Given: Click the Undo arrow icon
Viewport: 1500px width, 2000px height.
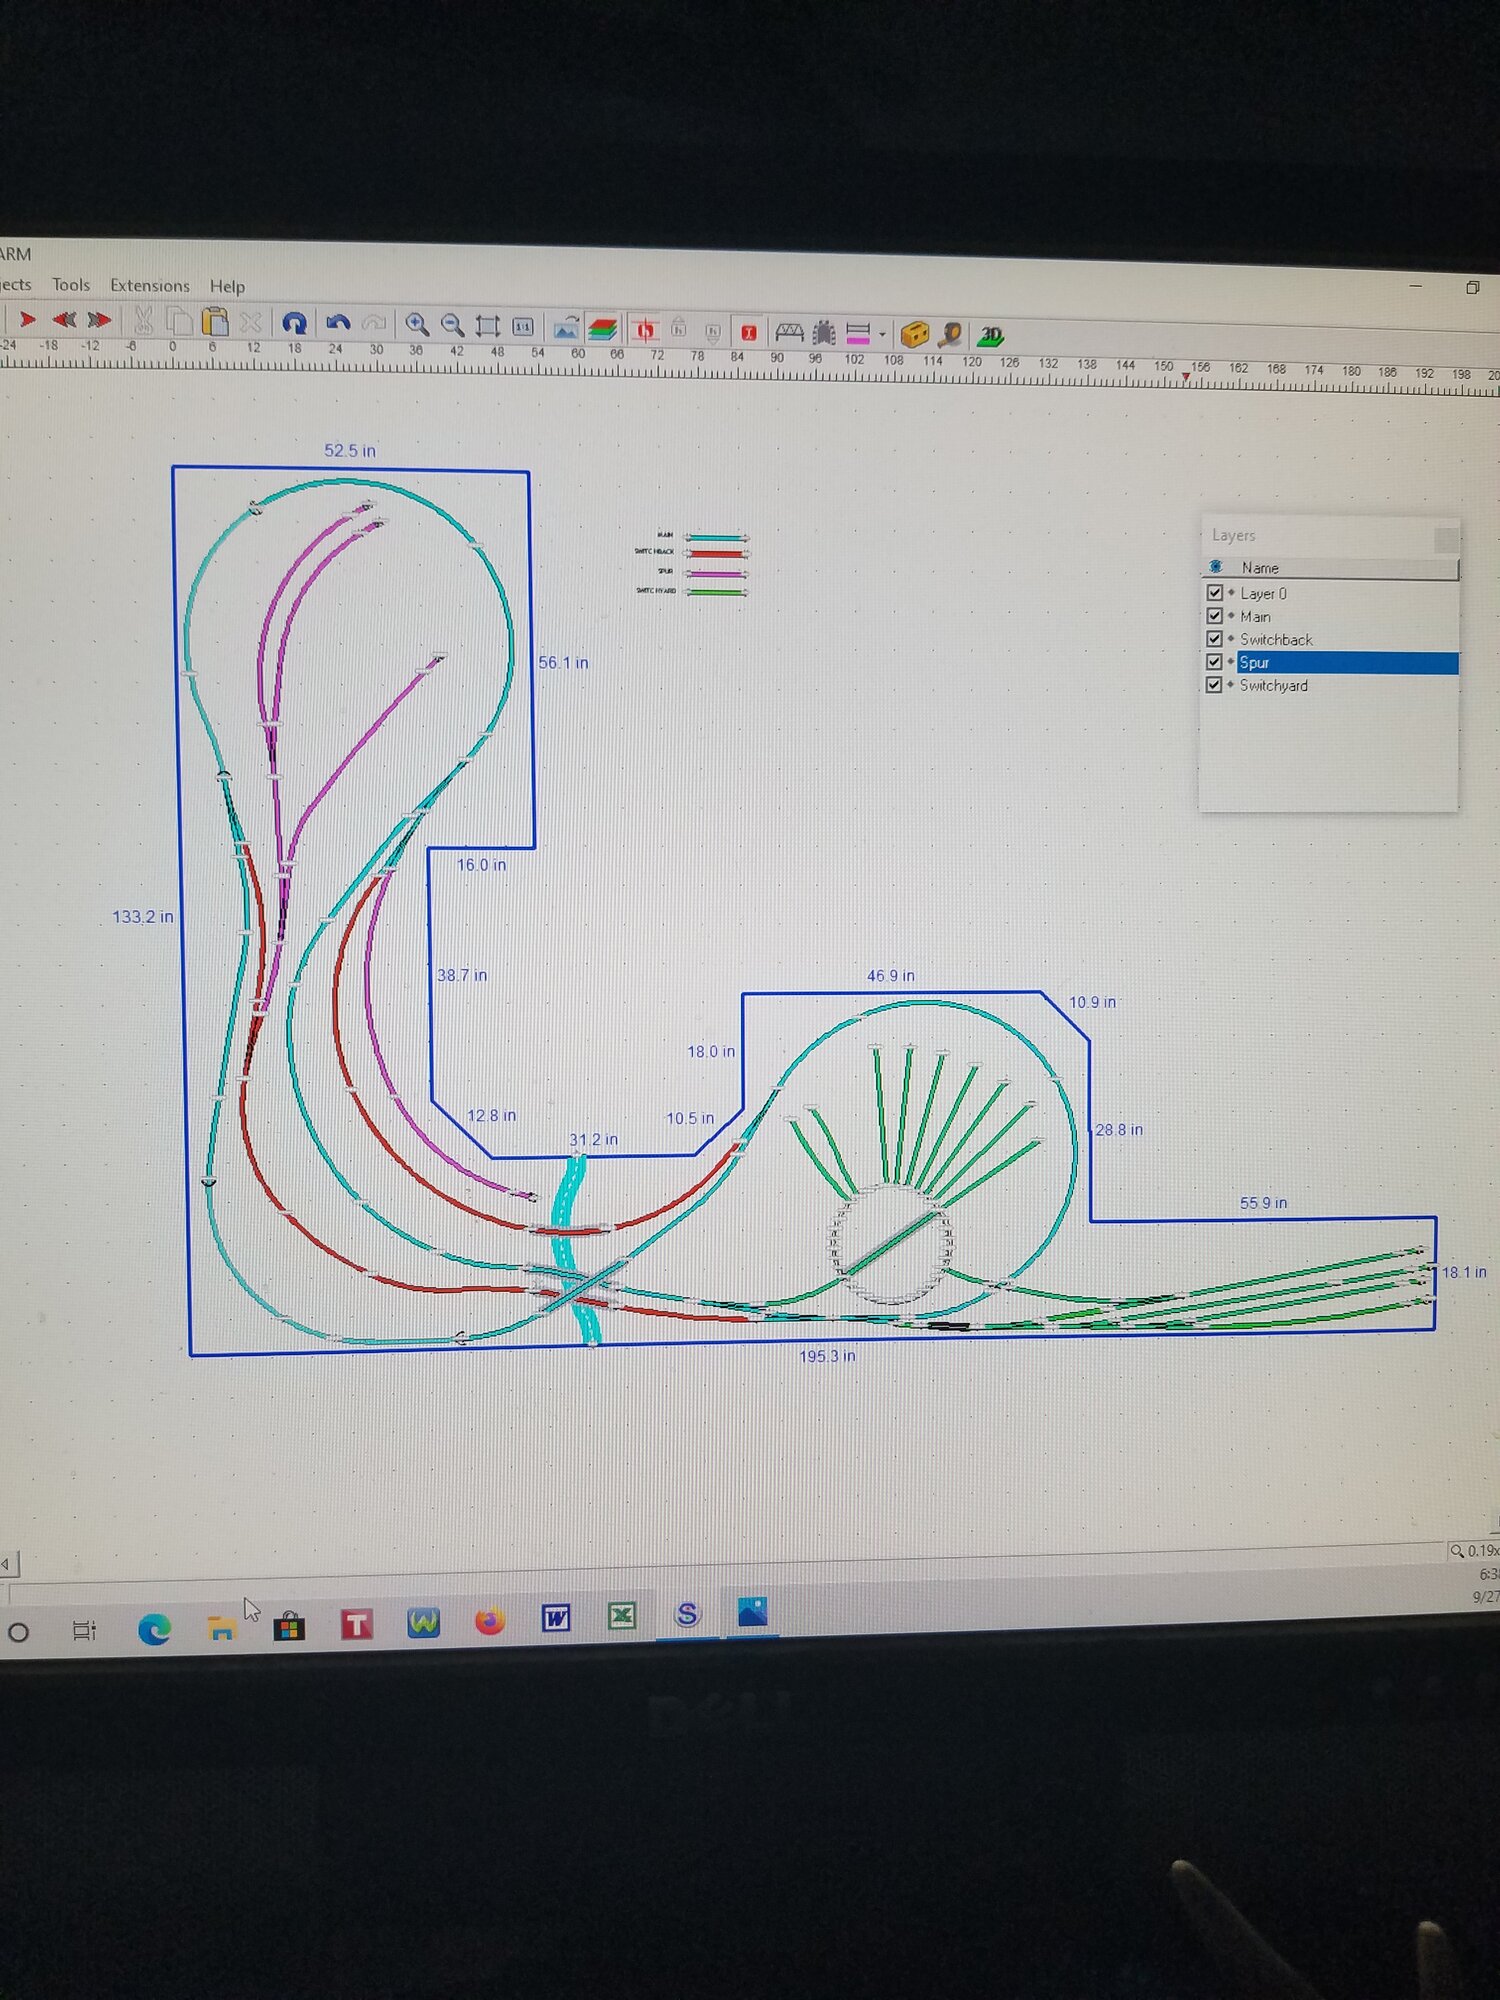Looking at the screenshot, I should [338, 323].
